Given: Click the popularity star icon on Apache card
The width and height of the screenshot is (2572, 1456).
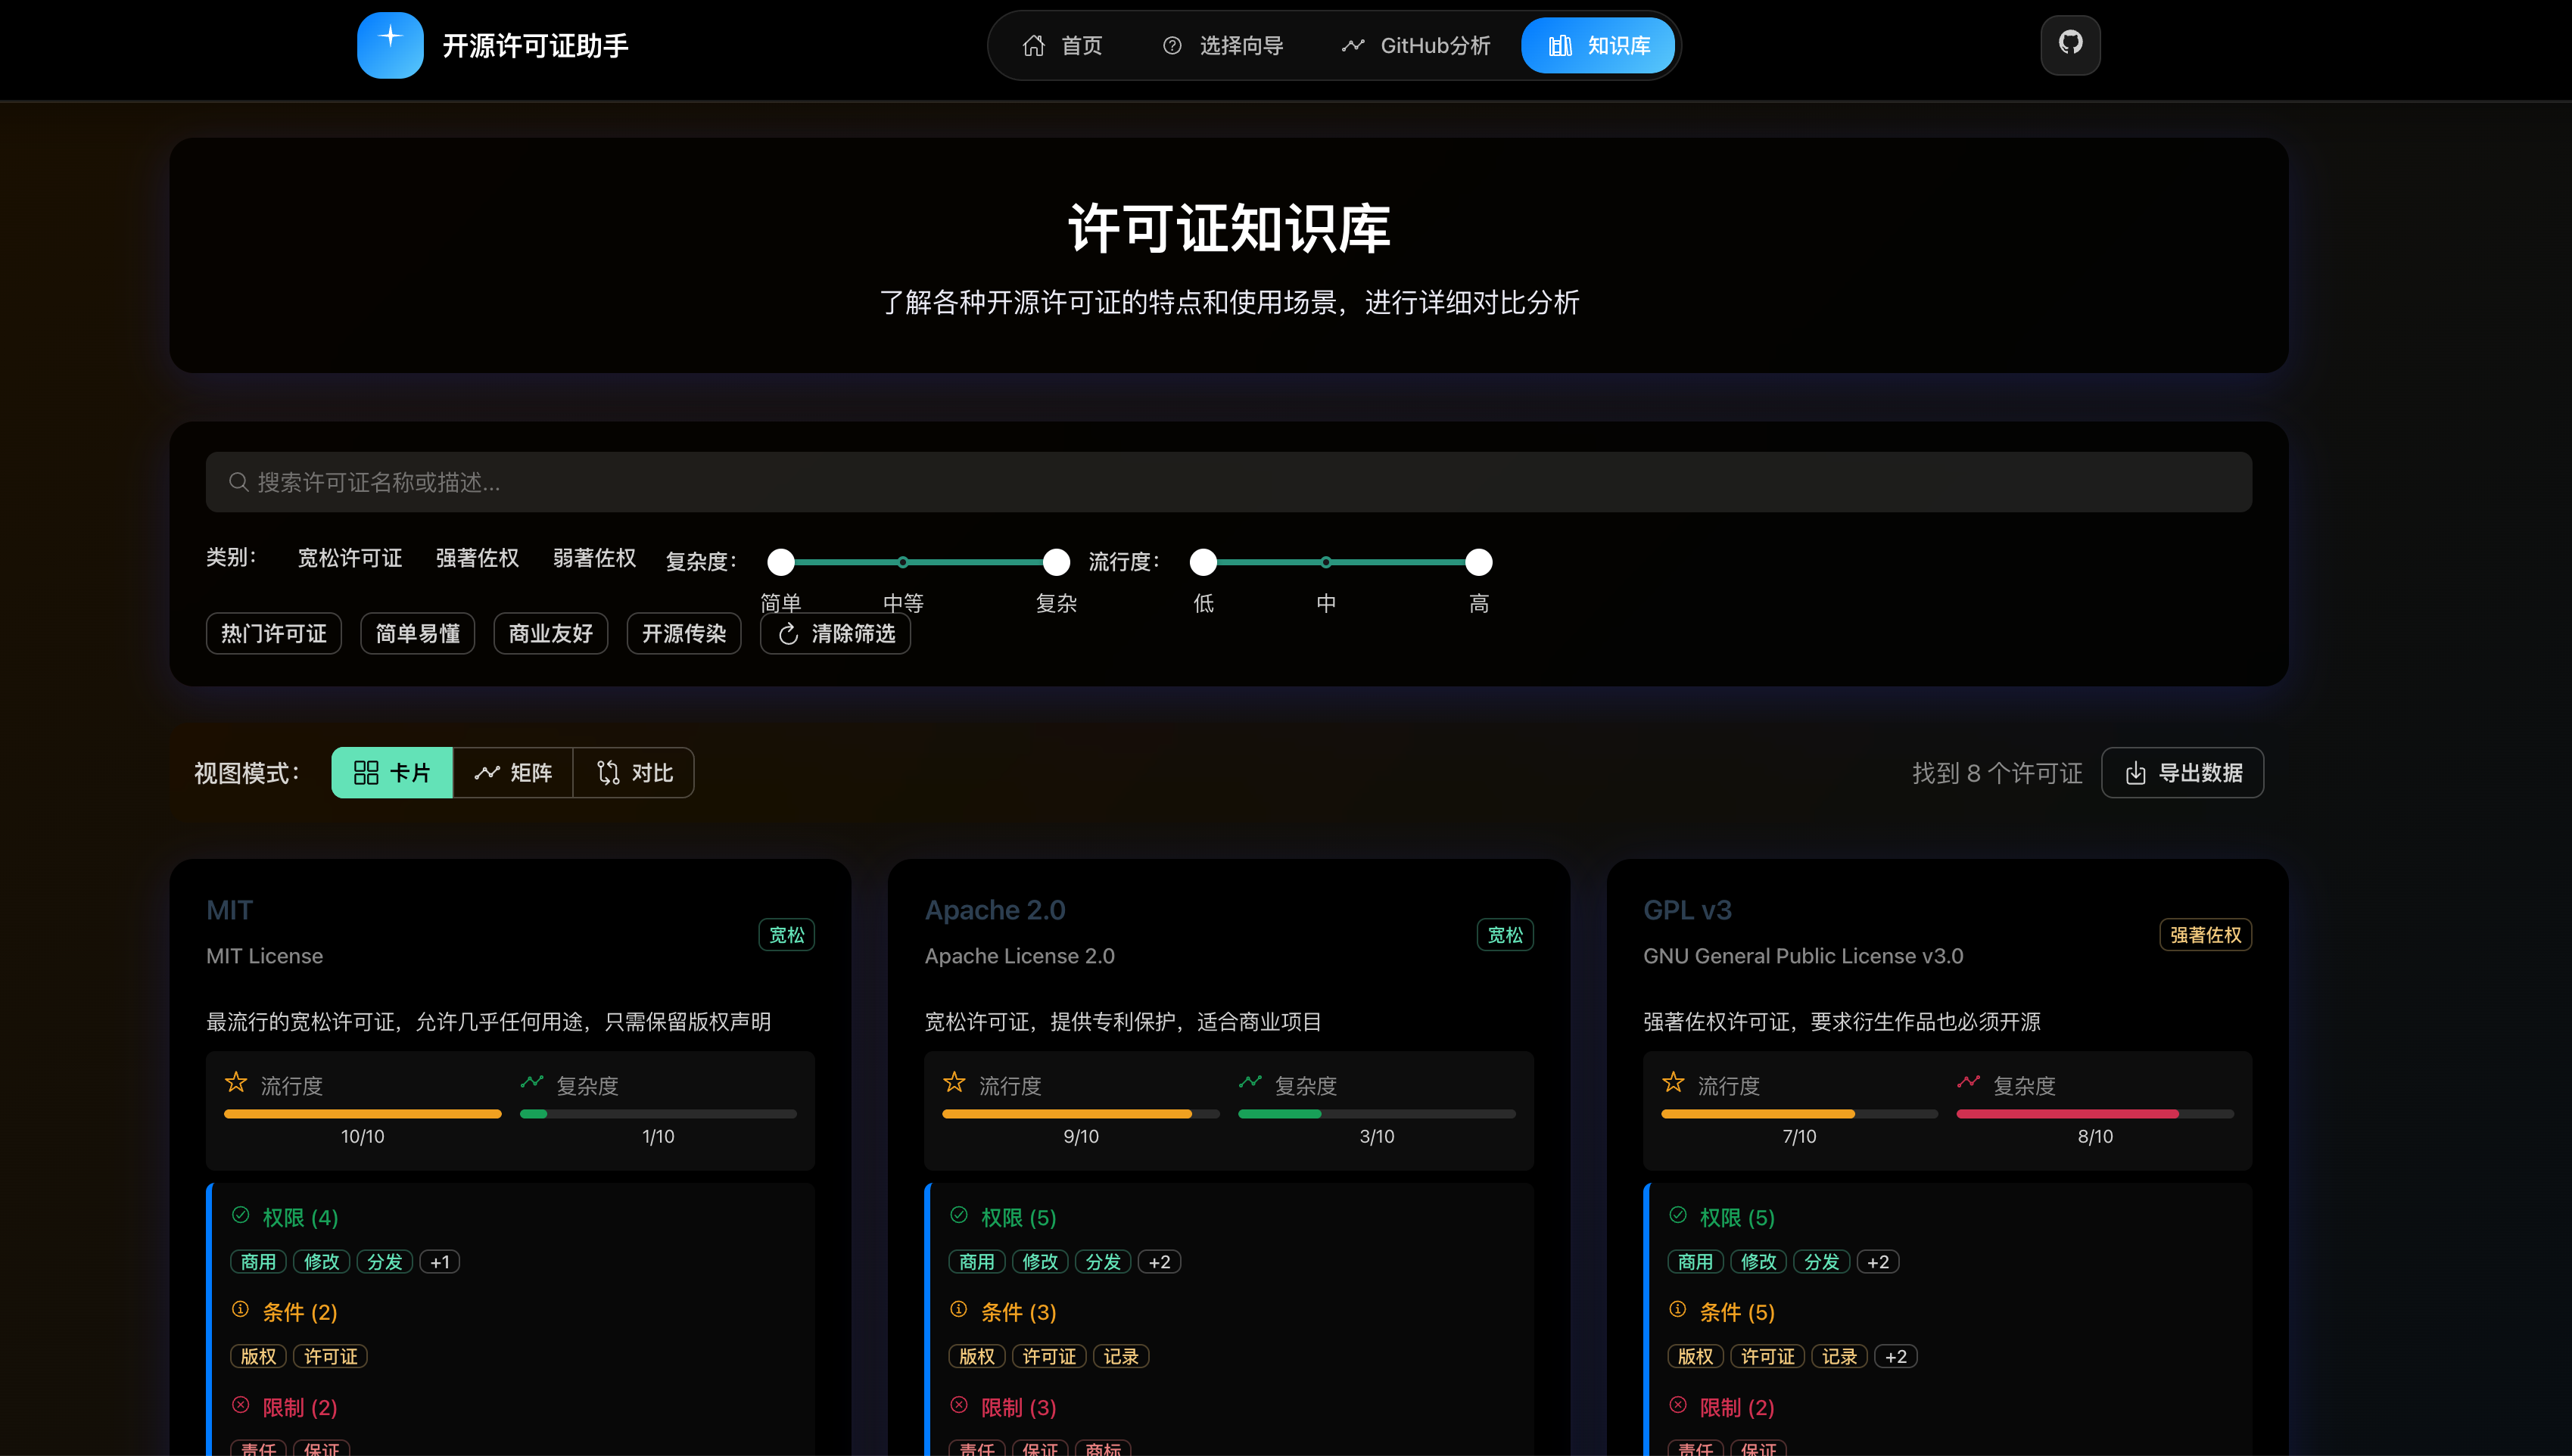Looking at the screenshot, I should click(x=954, y=1082).
